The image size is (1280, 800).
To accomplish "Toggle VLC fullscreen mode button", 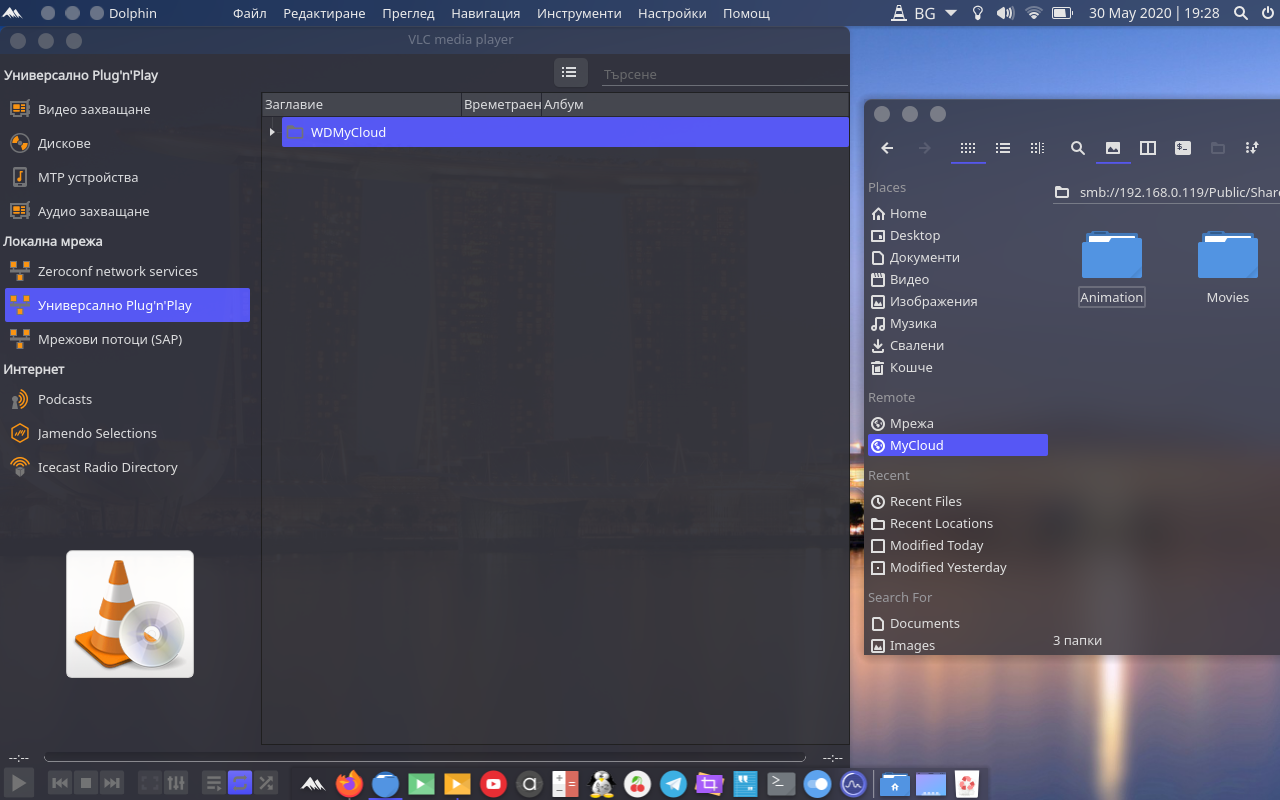I will [149, 783].
